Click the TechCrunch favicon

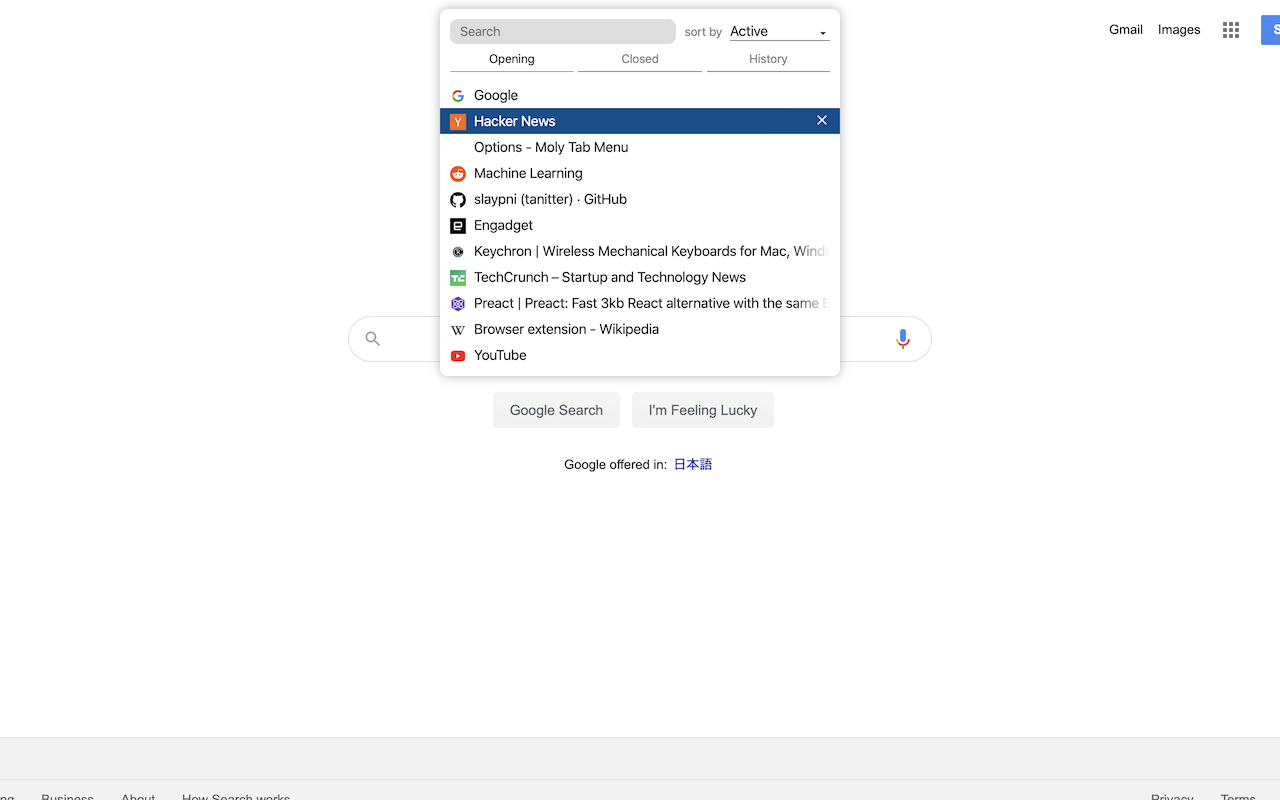pyautogui.click(x=458, y=278)
